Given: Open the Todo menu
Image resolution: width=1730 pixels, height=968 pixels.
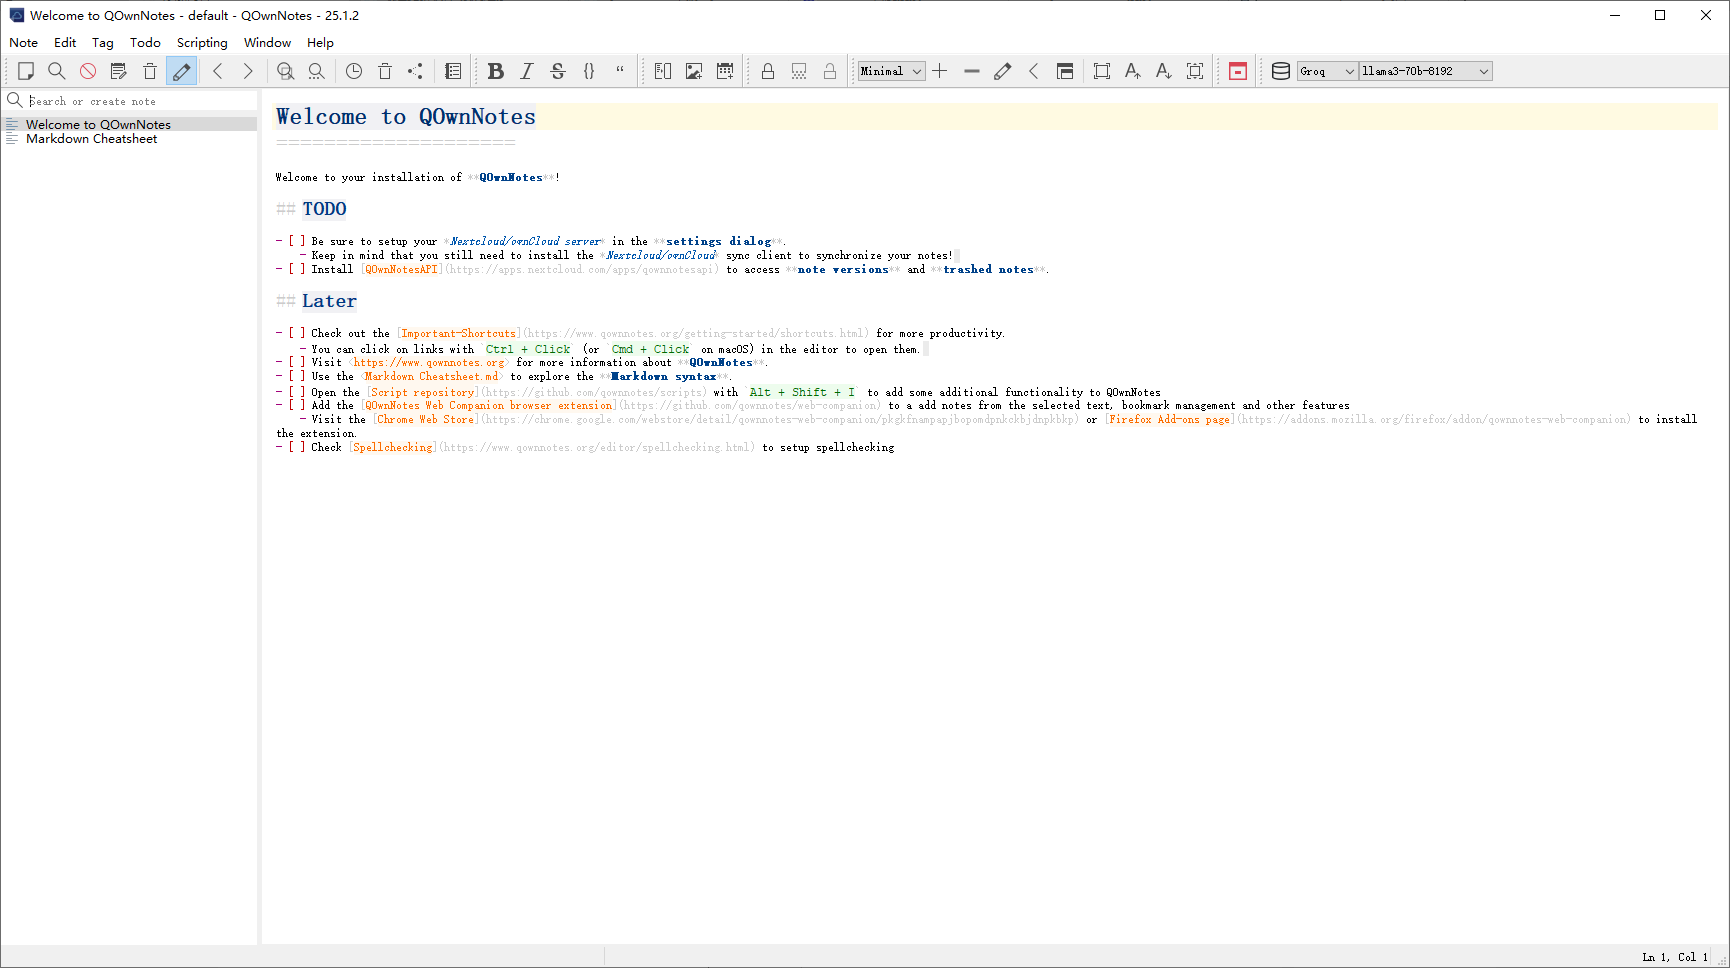Looking at the screenshot, I should (x=145, y=43).
